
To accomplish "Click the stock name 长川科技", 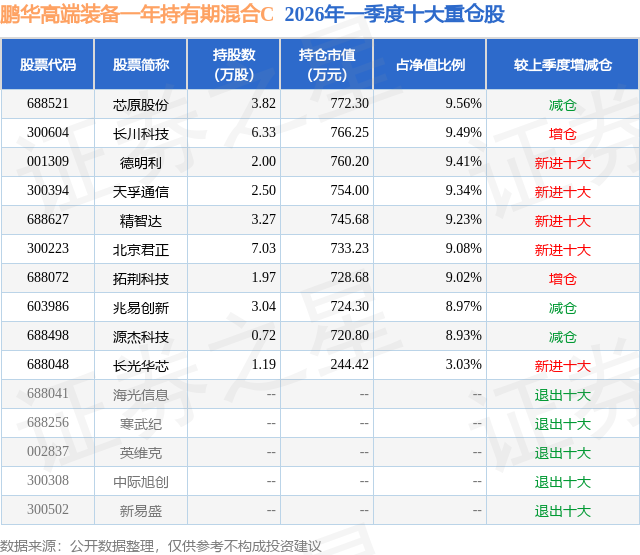I will coord(141,134).
